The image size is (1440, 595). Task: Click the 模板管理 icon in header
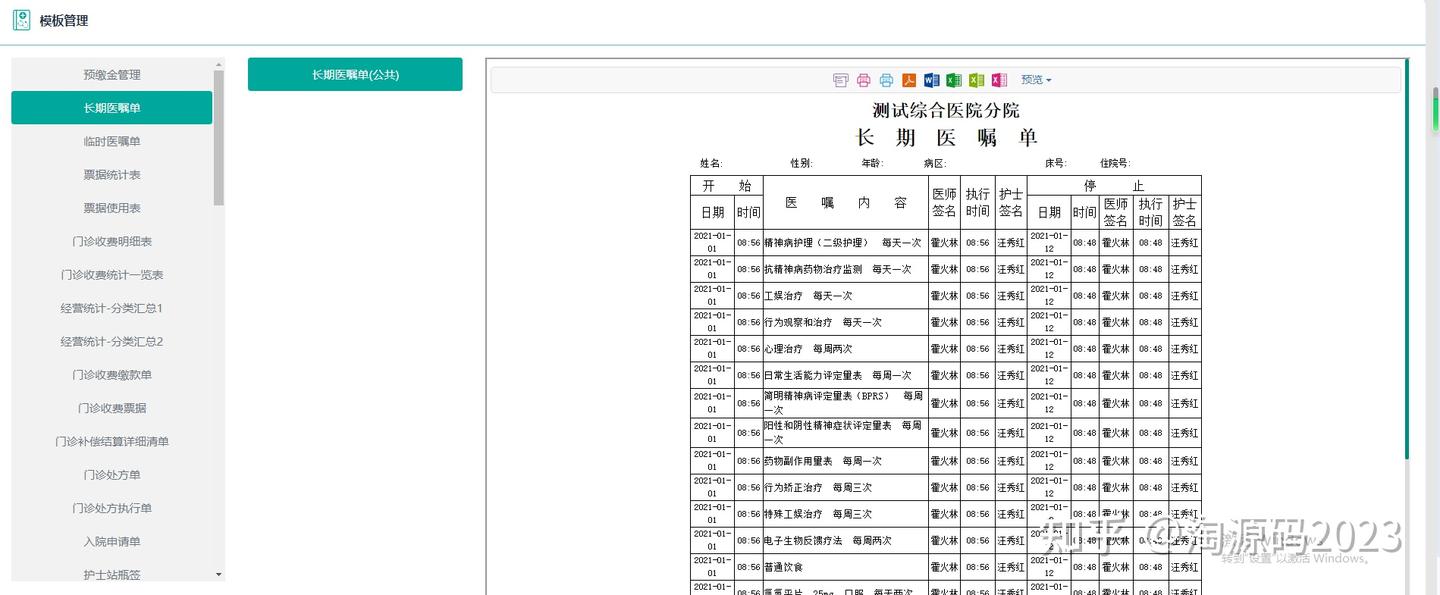pos(21,20)
